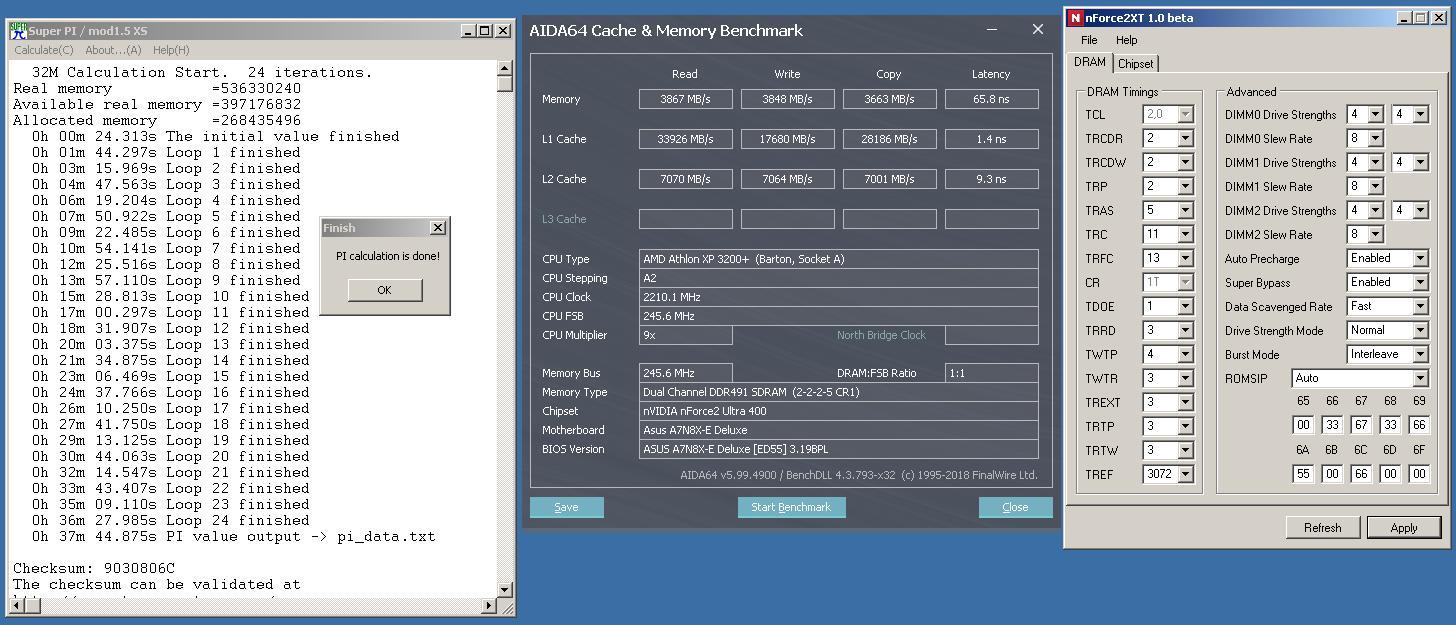
Task: Switch to the Chipset tab
Action: coord(1135,64)
